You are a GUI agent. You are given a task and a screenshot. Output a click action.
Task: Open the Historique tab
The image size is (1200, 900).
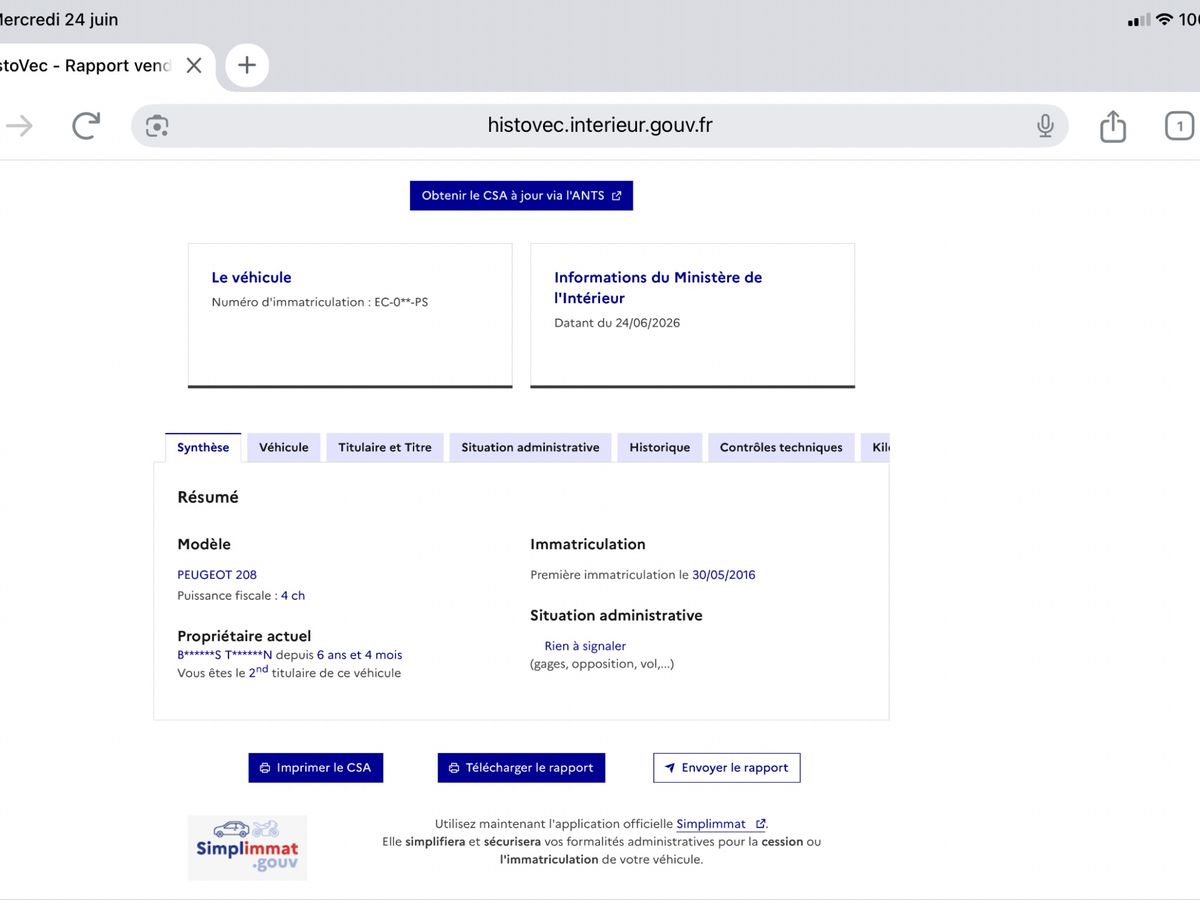click(x=660, y=448)
